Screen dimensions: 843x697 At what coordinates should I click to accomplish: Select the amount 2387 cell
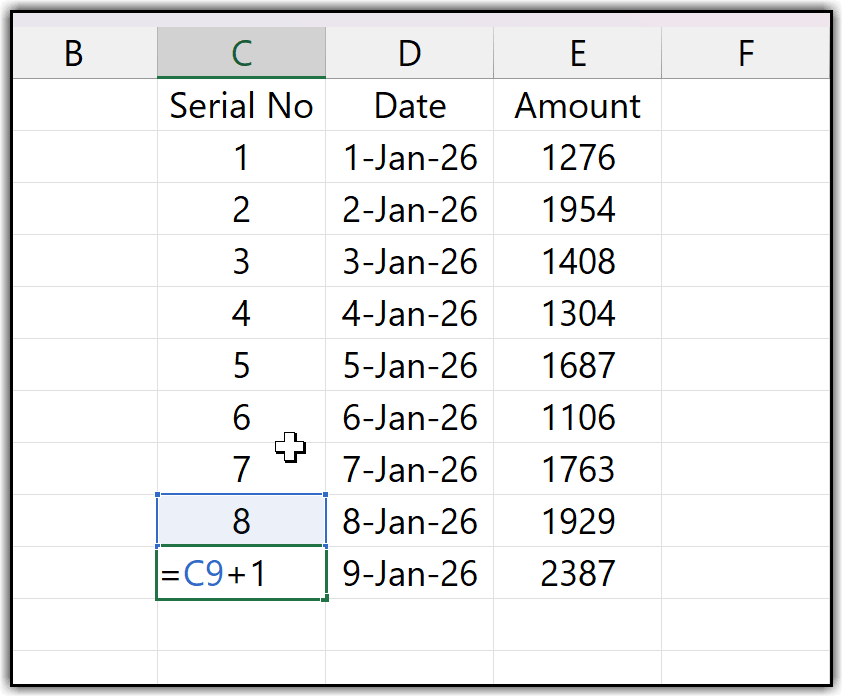point(577,574)
